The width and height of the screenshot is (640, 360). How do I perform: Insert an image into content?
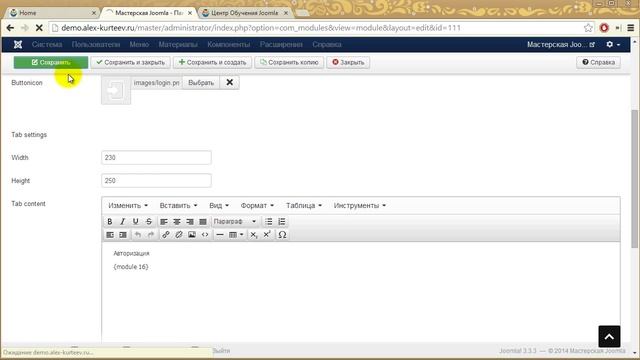point(192,235)
